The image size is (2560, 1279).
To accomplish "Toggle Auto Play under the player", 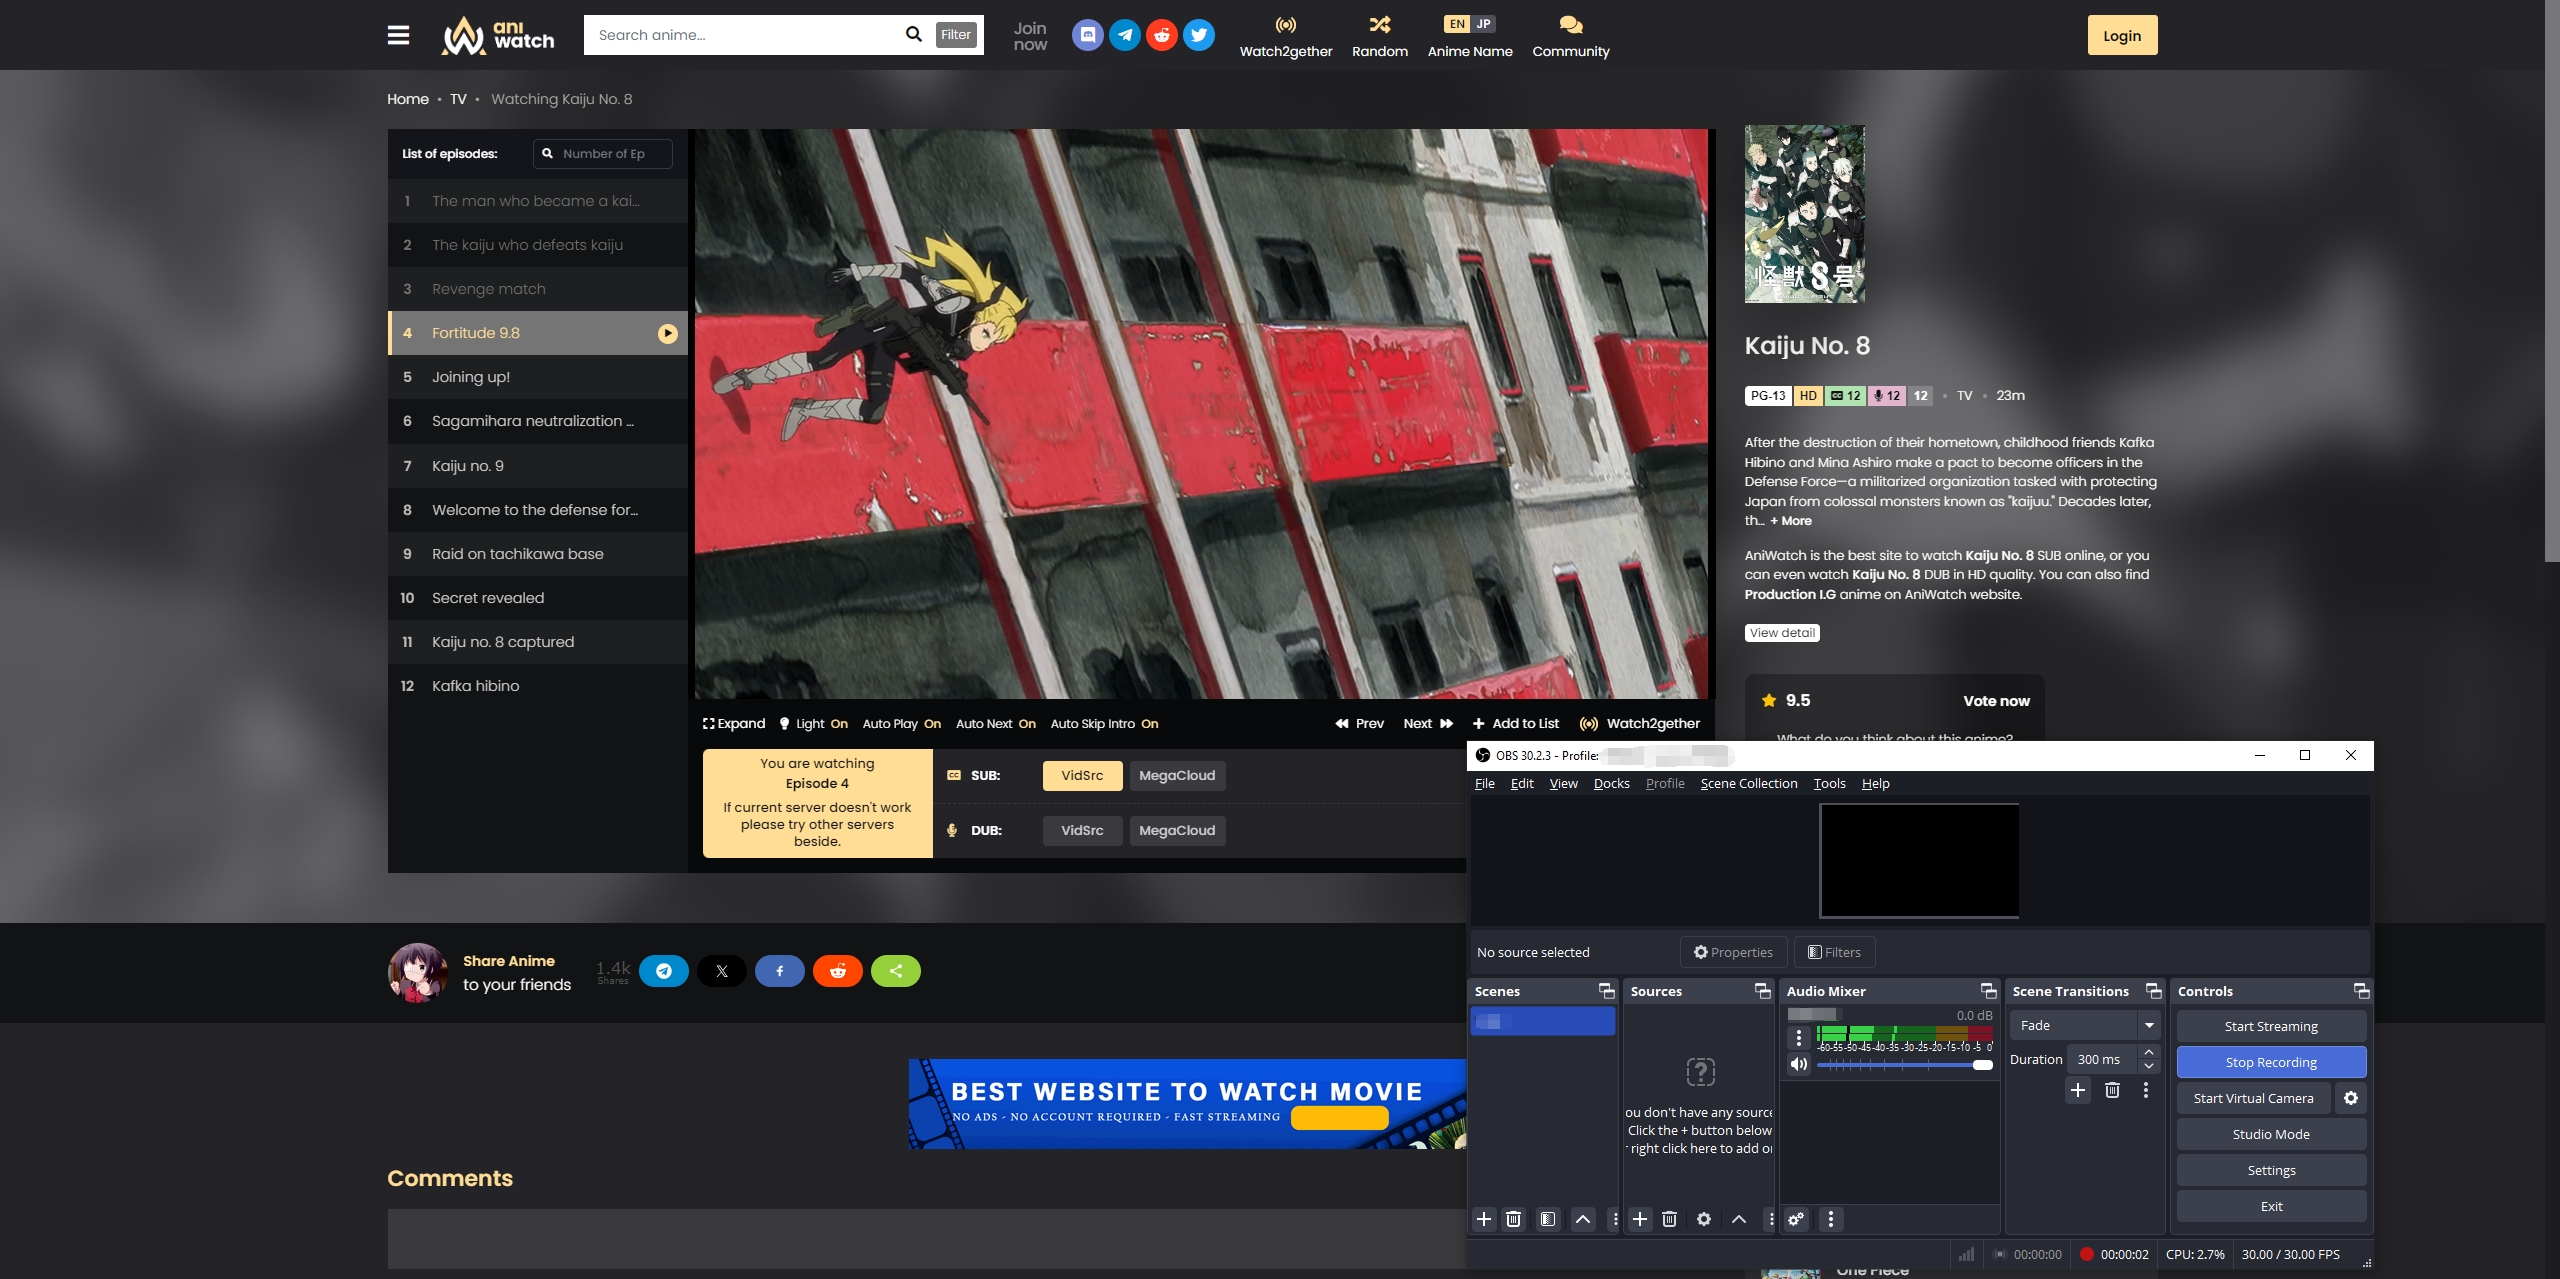I will click(902, 724).
